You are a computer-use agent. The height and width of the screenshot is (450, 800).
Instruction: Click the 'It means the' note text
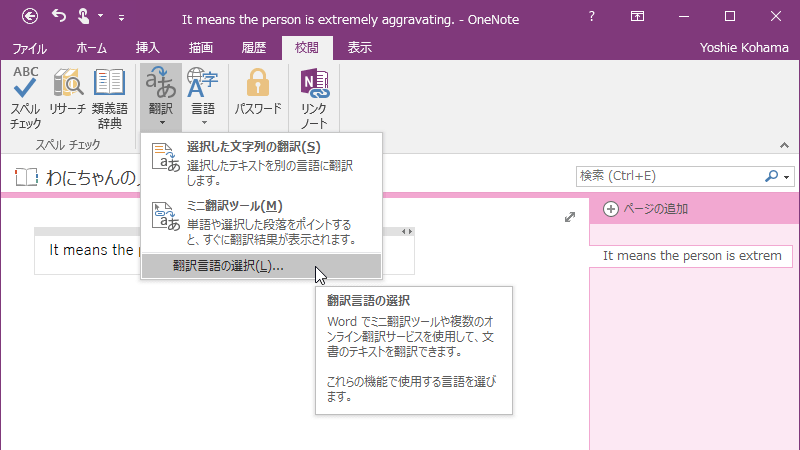(91, 250)
